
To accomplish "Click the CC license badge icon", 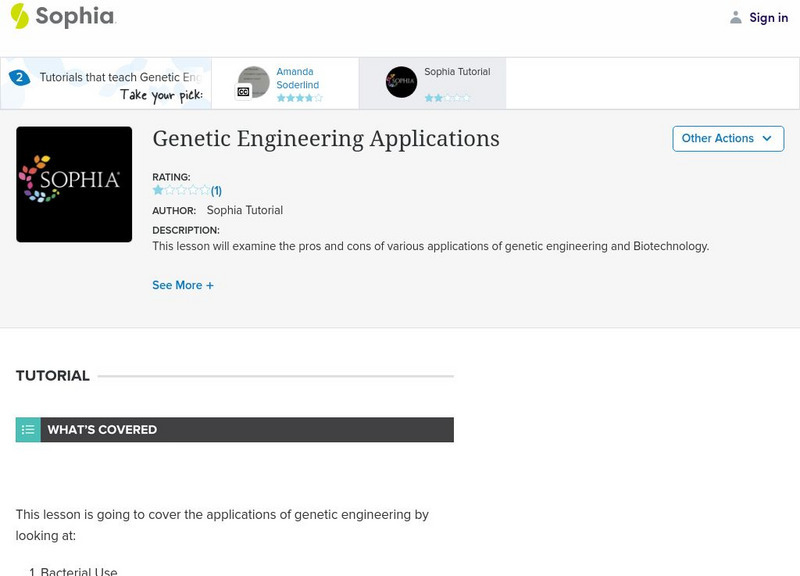I will tap(243, 92).
